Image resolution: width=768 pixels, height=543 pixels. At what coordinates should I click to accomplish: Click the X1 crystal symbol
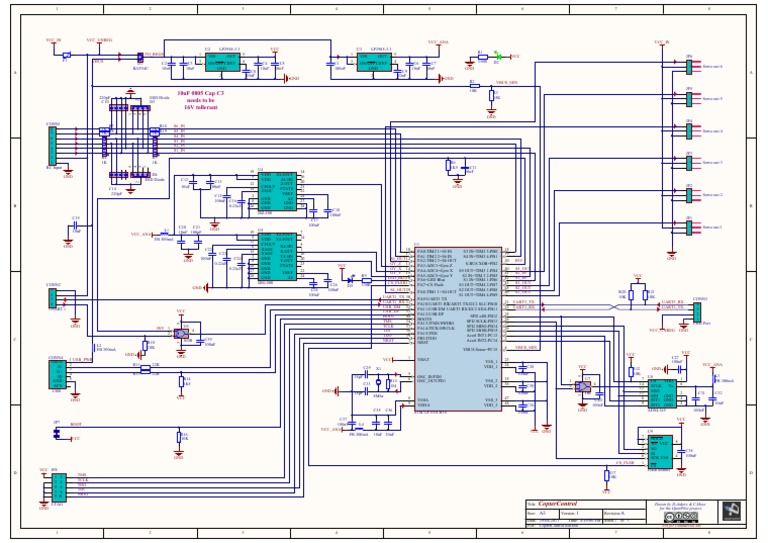378,382
